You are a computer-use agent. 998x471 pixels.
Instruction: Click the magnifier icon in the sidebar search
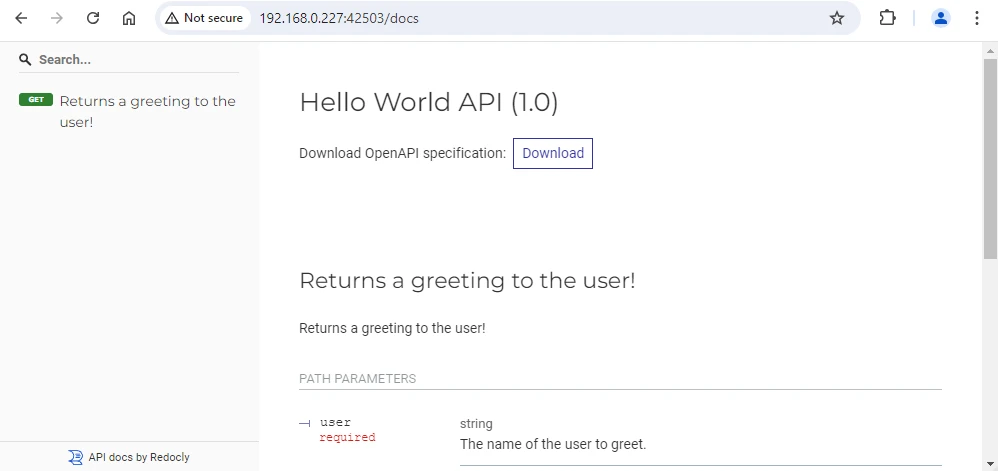26,60
